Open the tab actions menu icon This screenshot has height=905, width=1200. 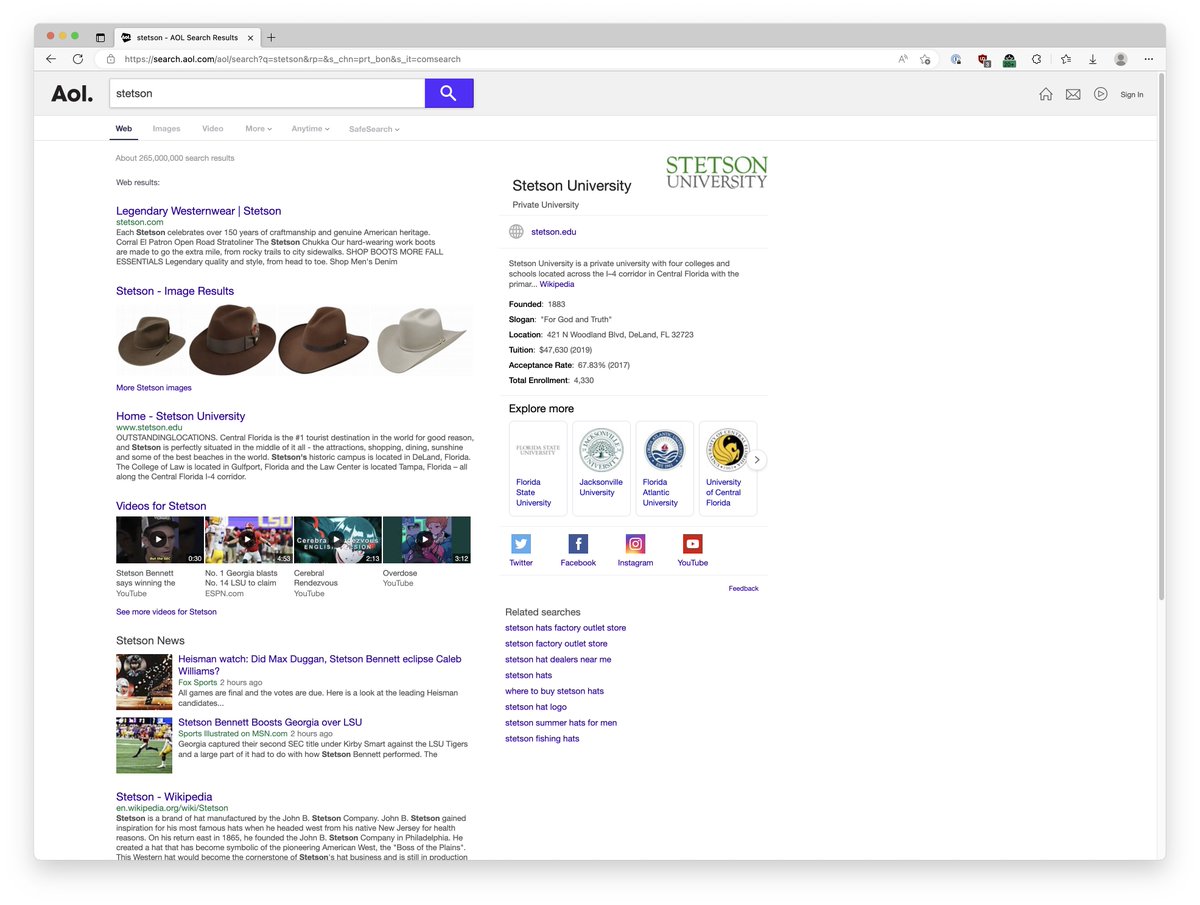(100, 37)
